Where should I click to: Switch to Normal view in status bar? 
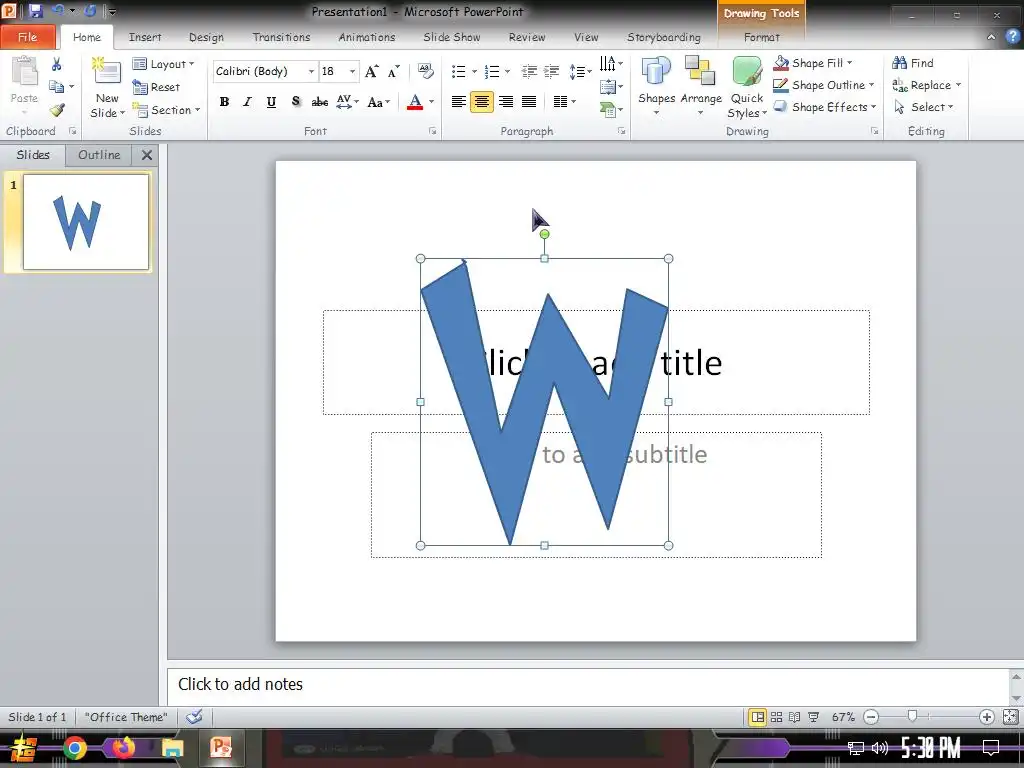click(758, 717)
